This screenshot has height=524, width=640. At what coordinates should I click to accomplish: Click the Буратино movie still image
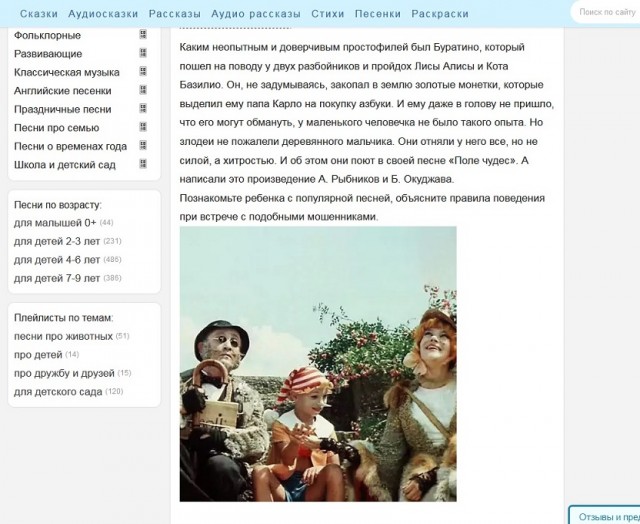pyautogui.click(x=318, y=364)
